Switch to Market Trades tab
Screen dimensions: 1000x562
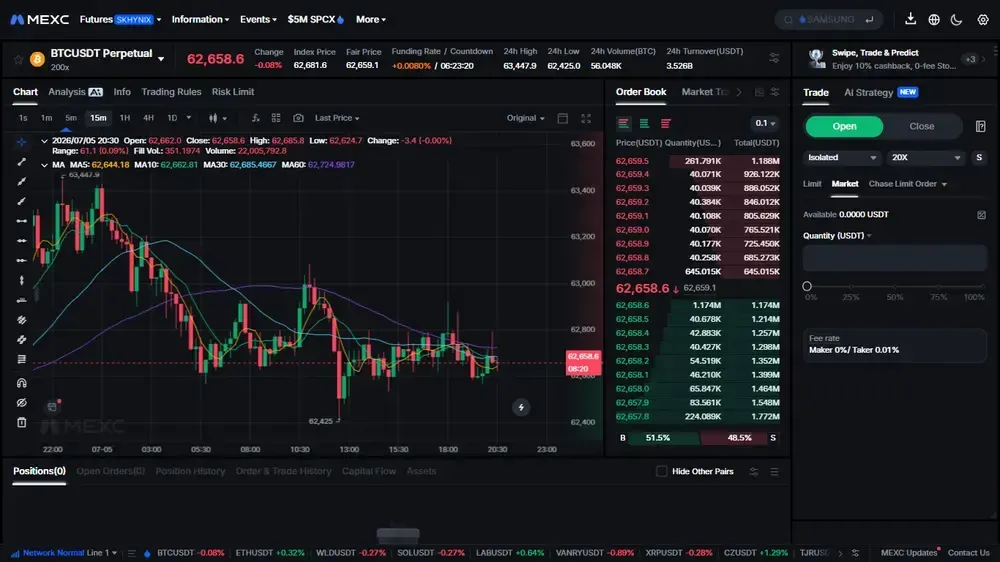(704, 92)
